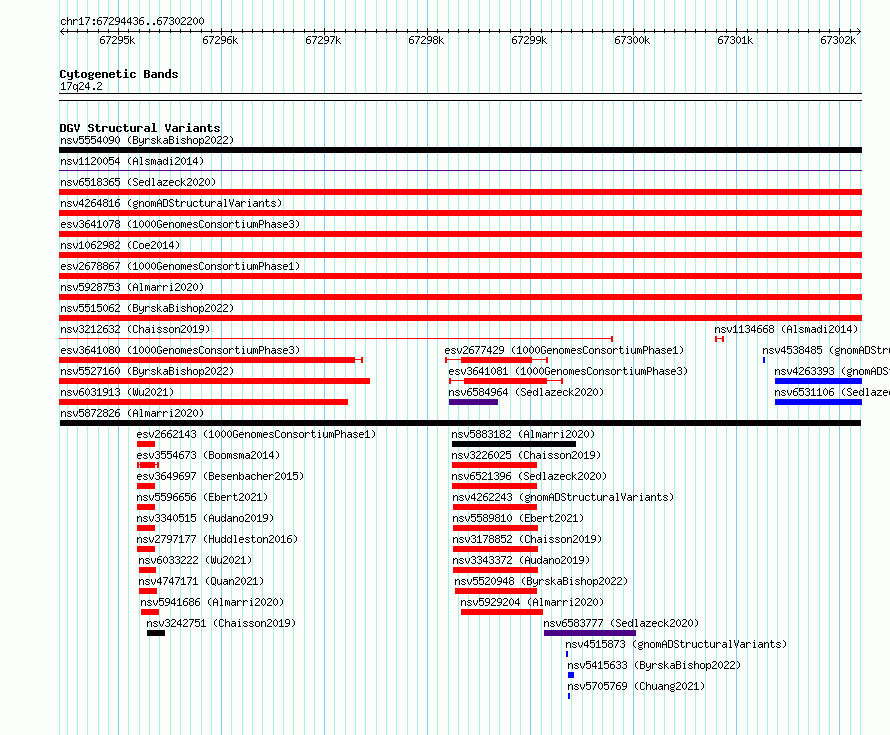890x735 pixels.
Task: Open nsv5872826 (Almarri2020) variant label
Action: 132,413
